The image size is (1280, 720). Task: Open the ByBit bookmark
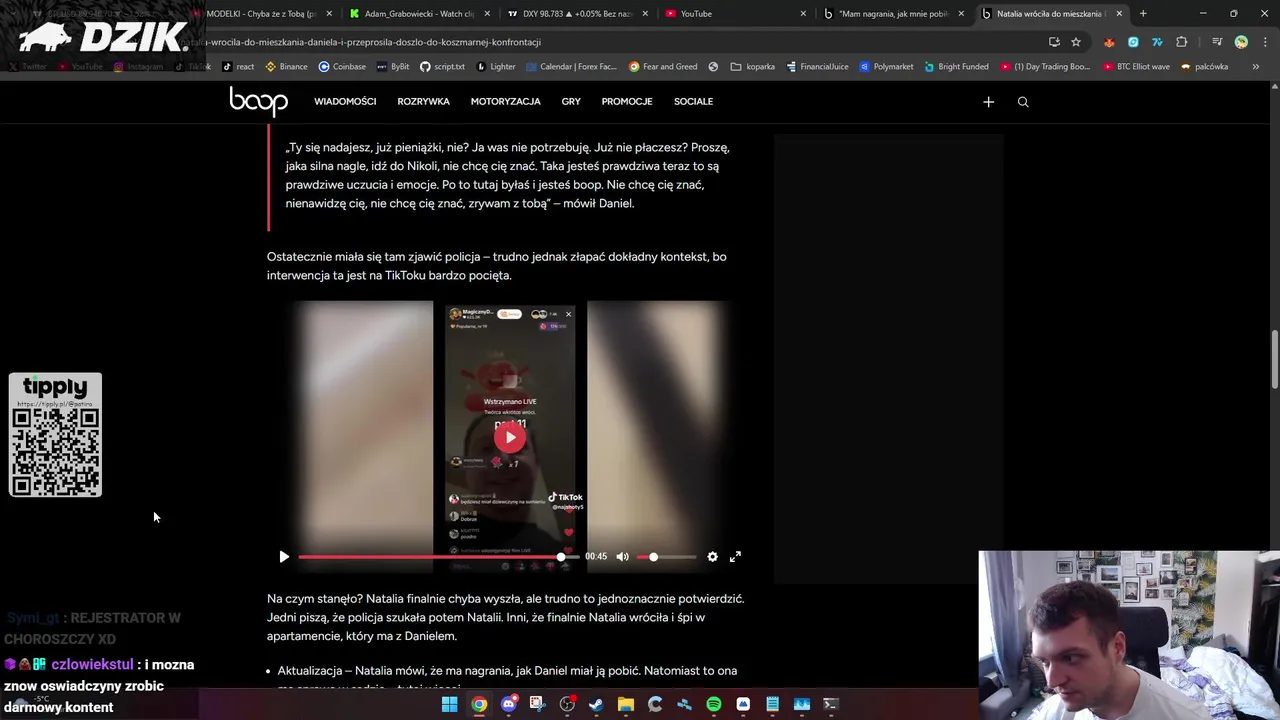393,67
